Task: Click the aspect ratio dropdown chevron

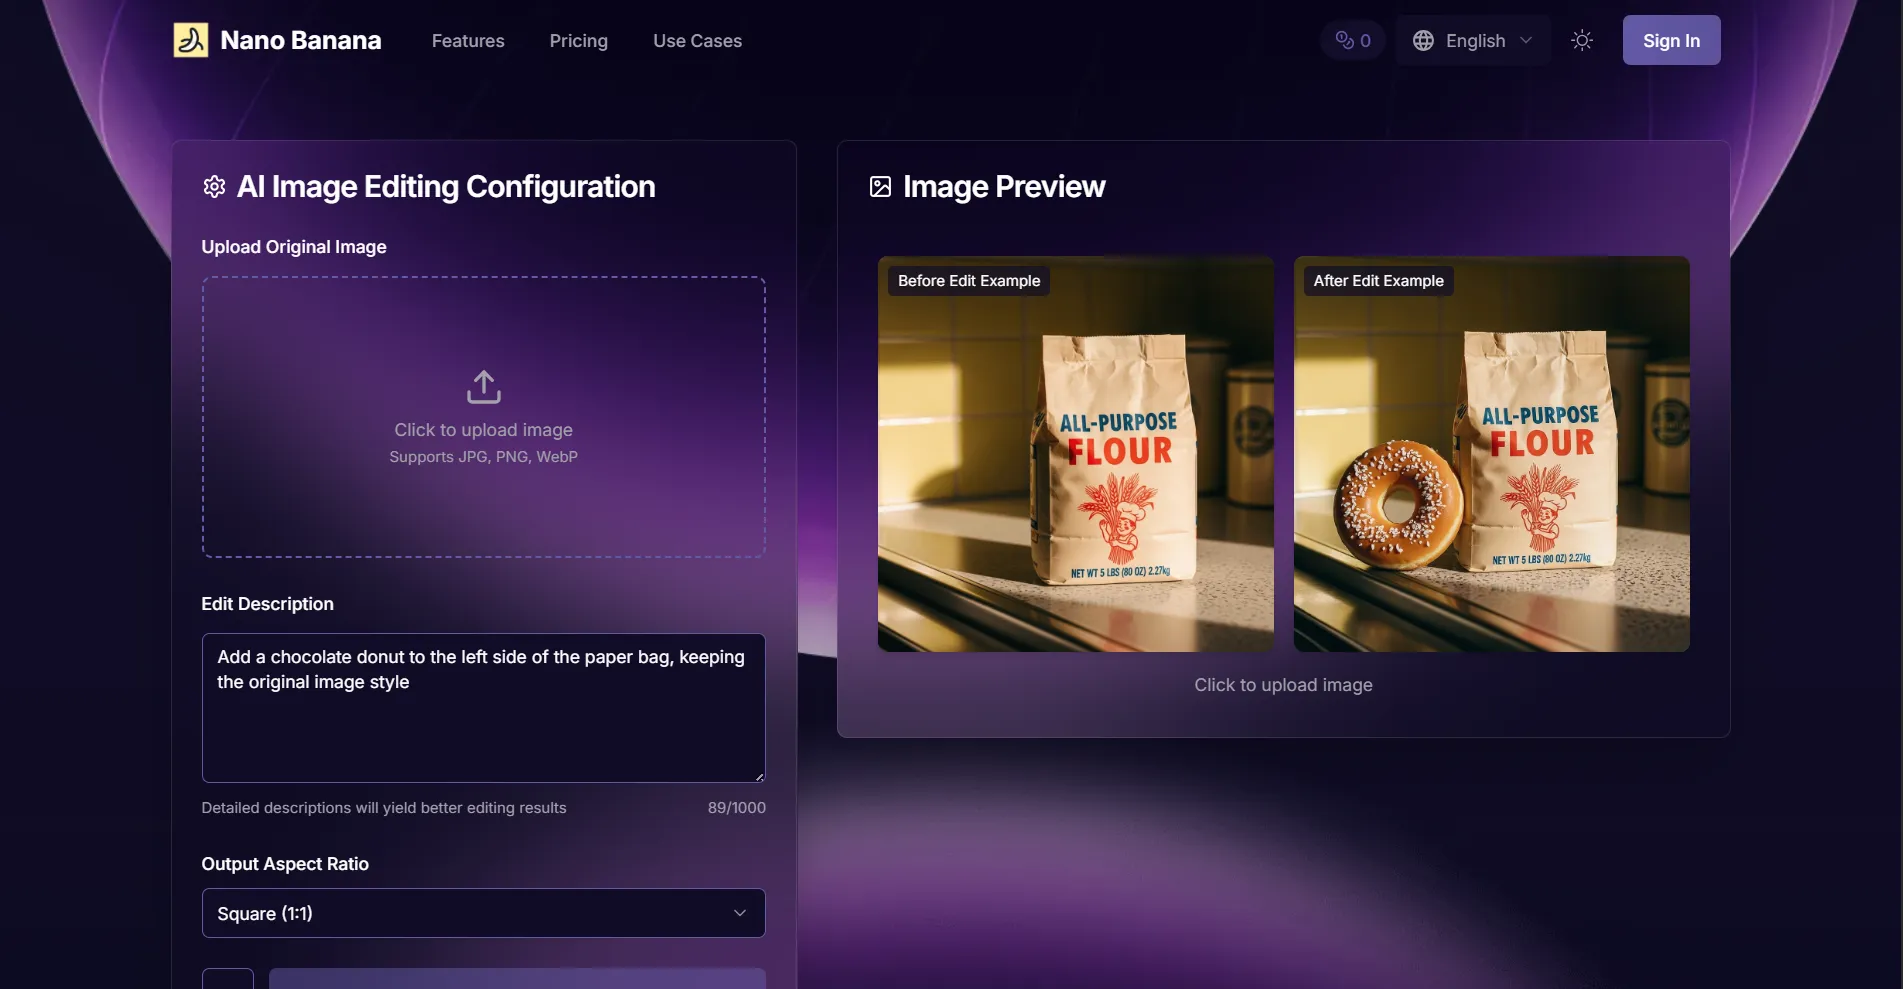Action: 740,913
